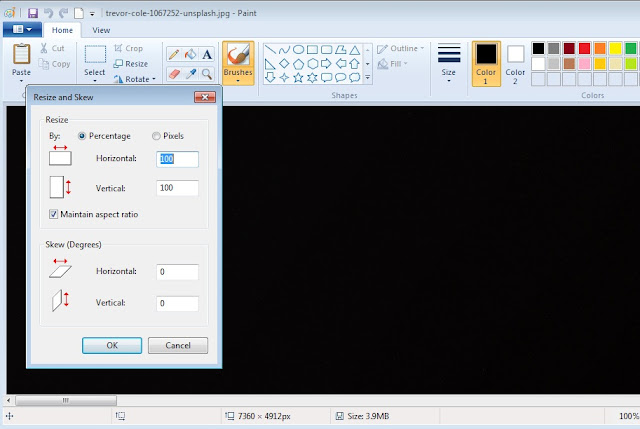
Task: Select the Eraser tool
Action: click(x=174, y=74)
